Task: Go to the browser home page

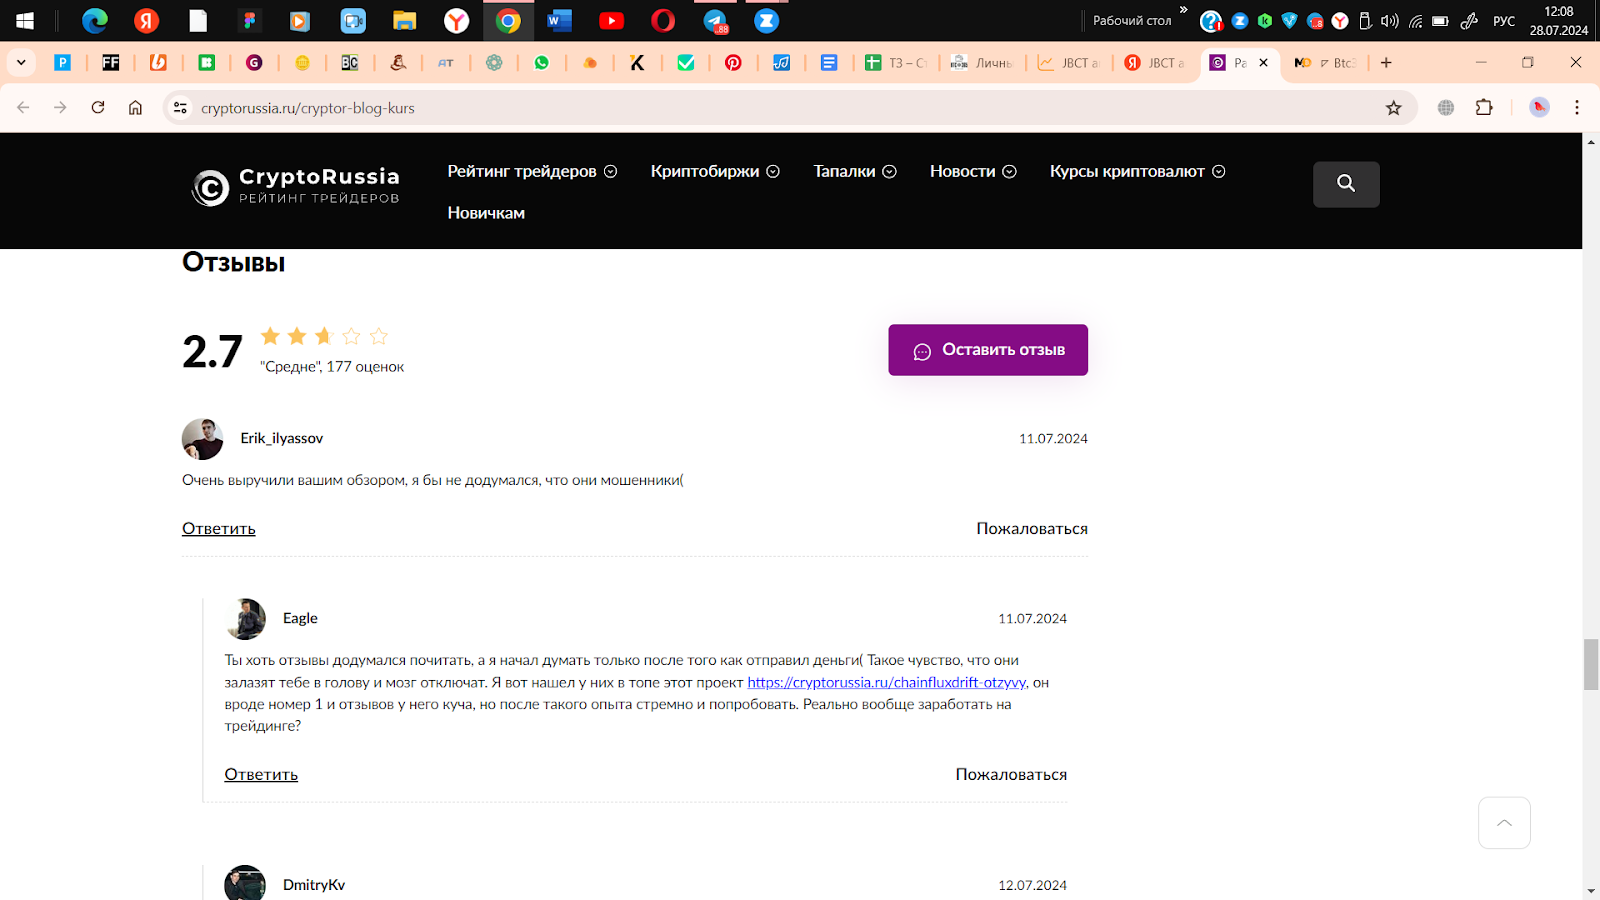Action: click(135, 107)
